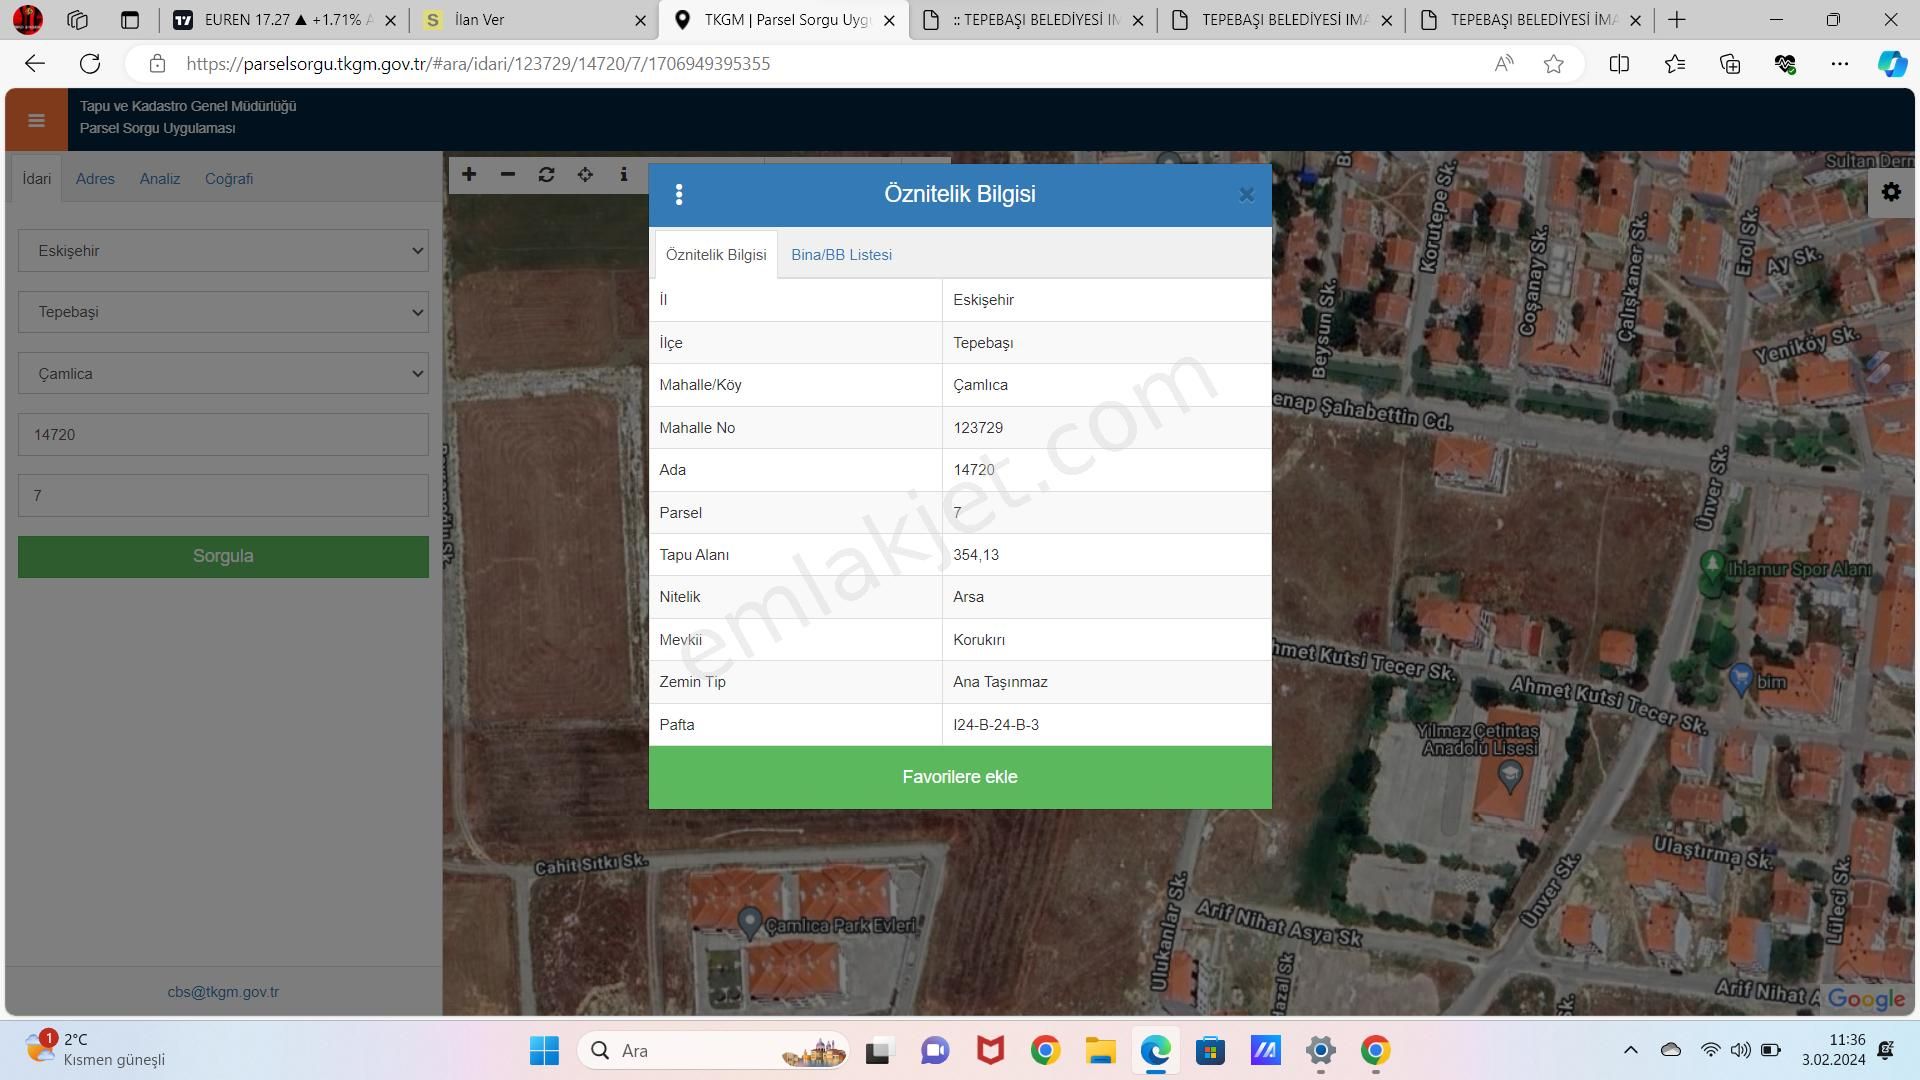Click the green Sorgula button
The height and width of the screenshot is (1080, 1920).
(x=223, y=557)
